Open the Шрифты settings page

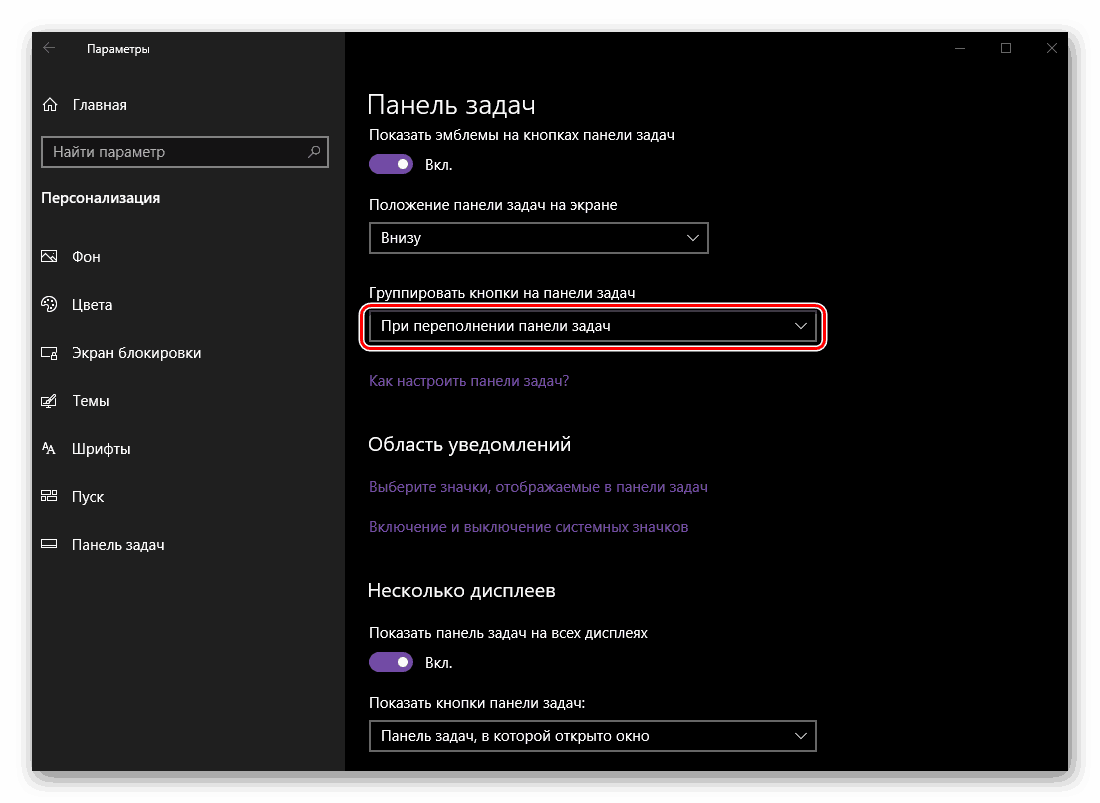coord(101,449)
